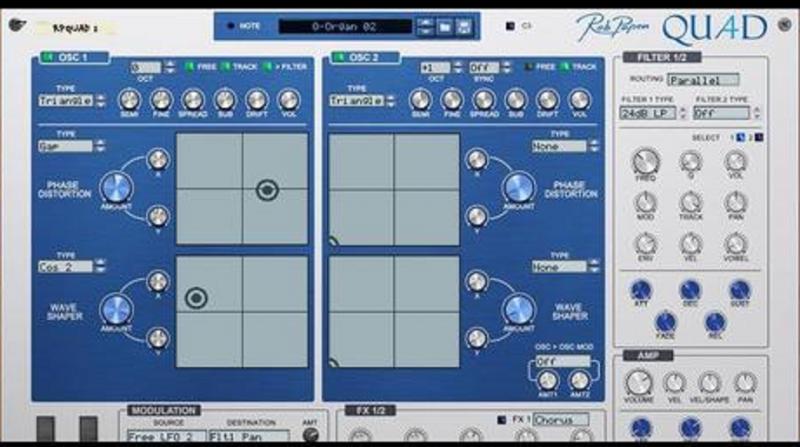Step the patch selector up/down arrows
800x447 pixels.
point(425,26)
